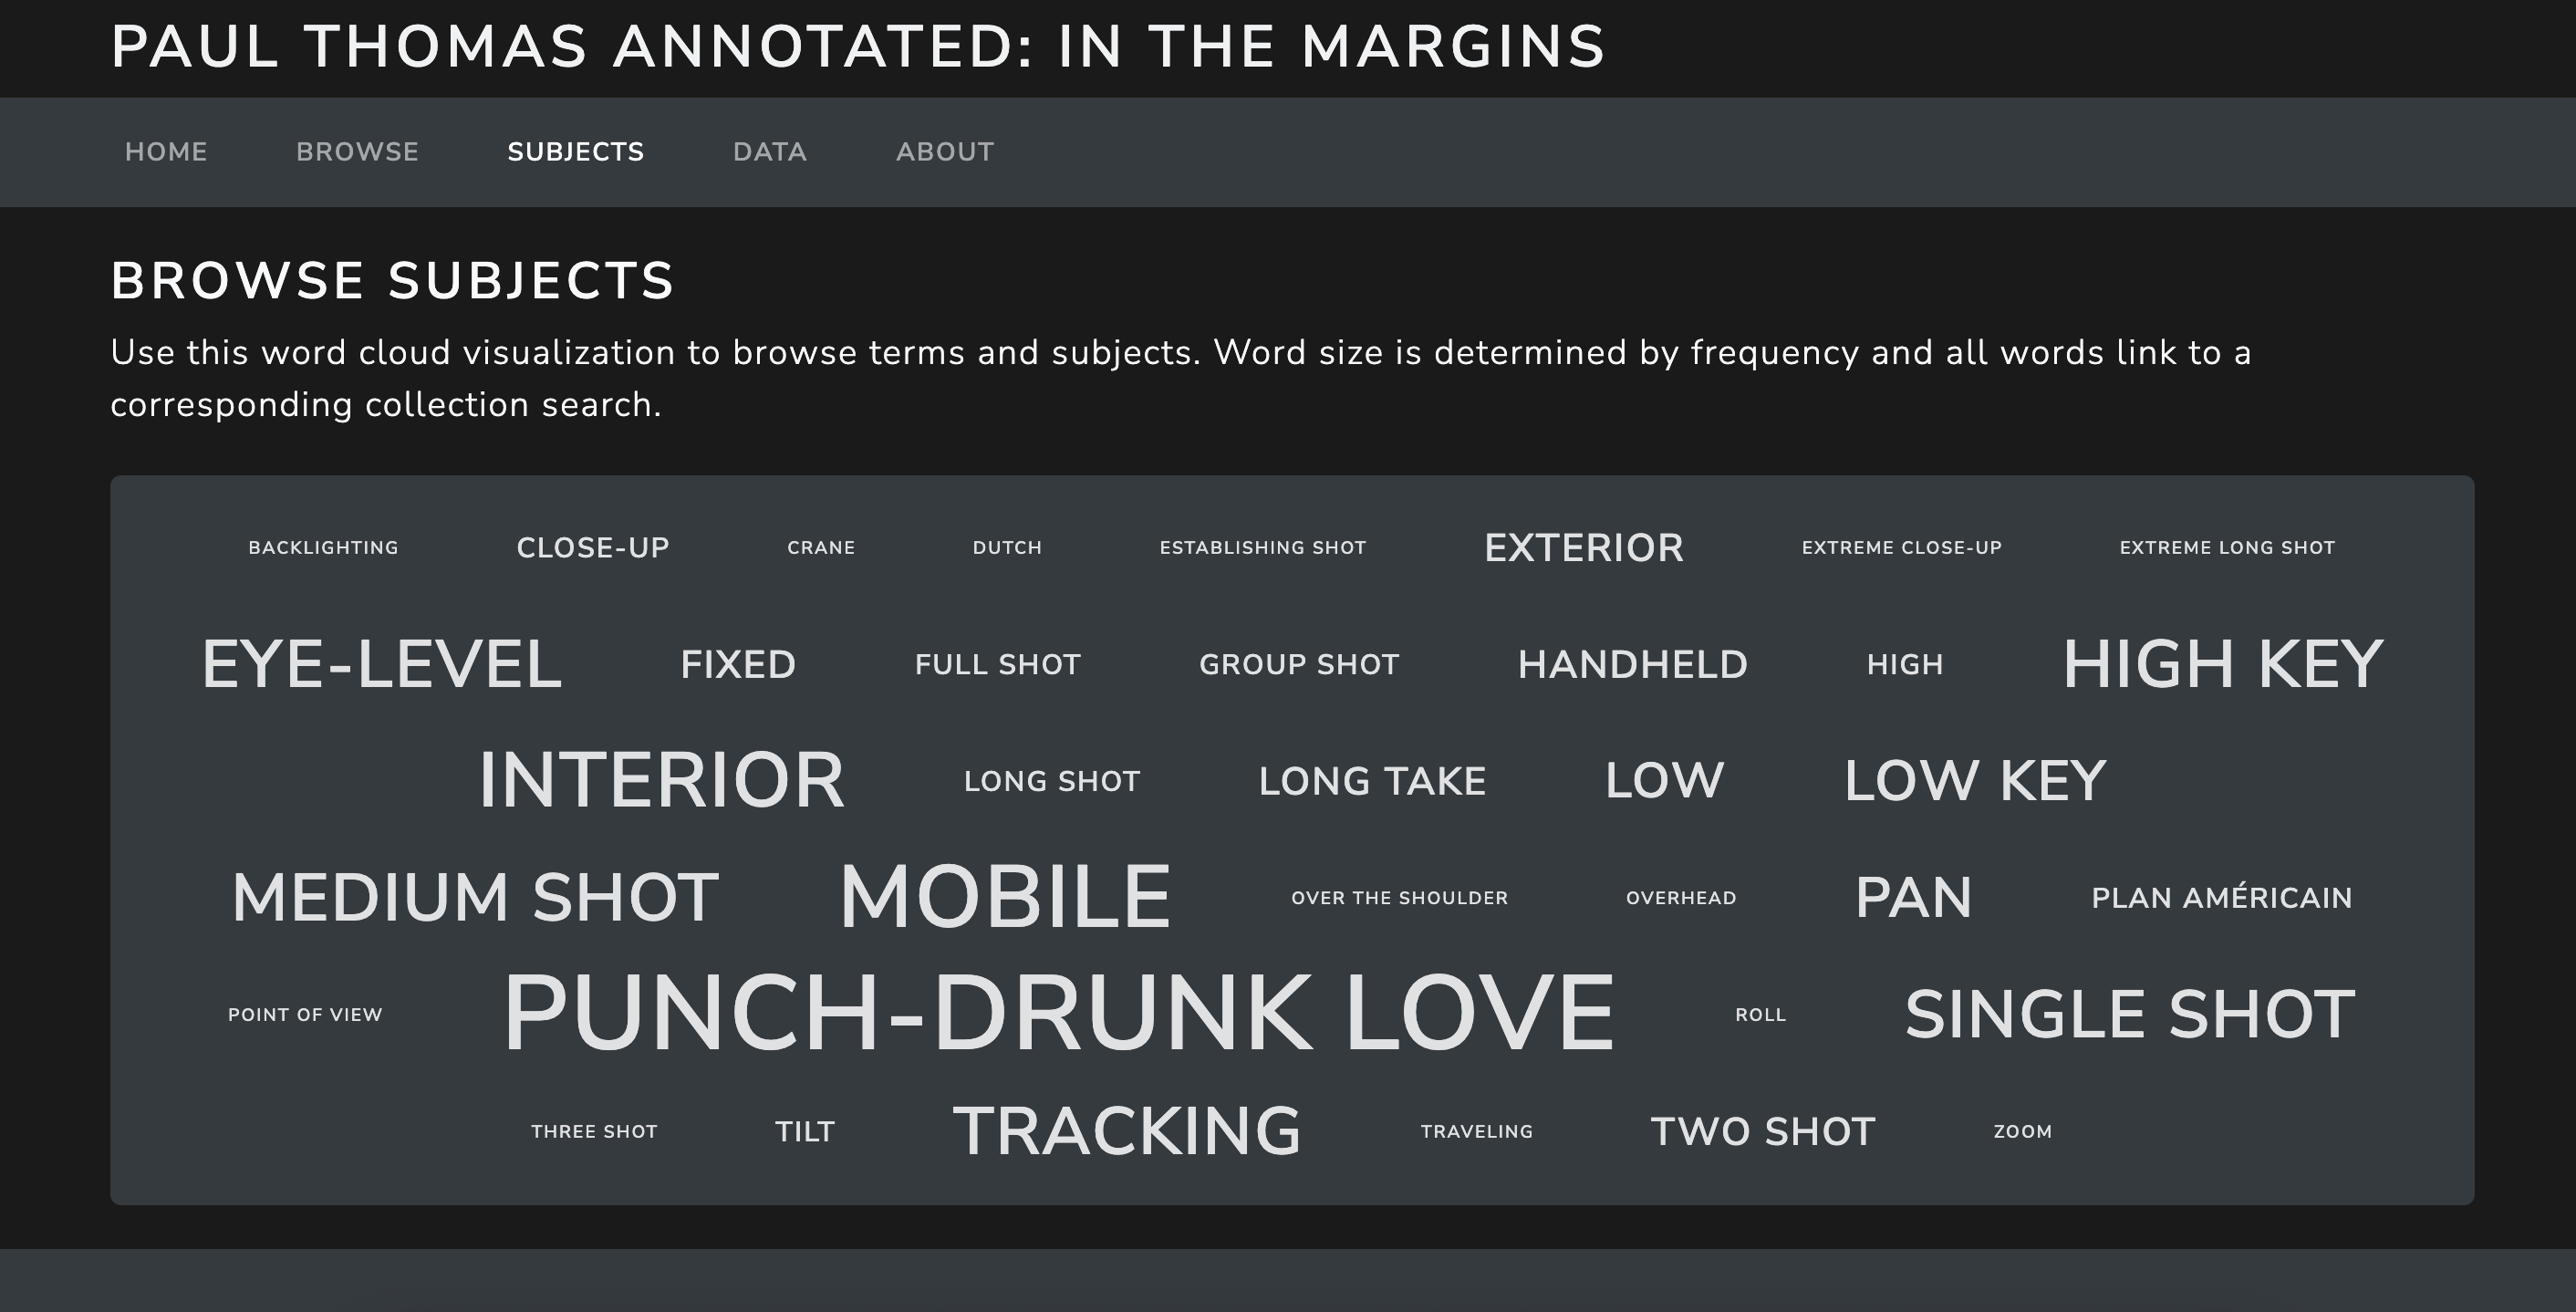Go to the Browse menu item
Screen dimensions: 2576x1312
[357, 152]
